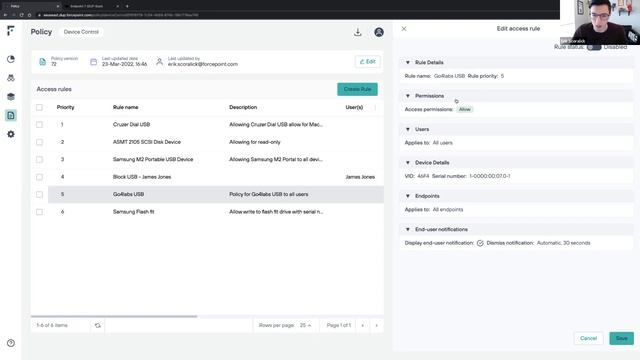Open the Rows per page dropdown
Image resolution: width=640 pixels, height=360 pixels.
click(305, 325)
